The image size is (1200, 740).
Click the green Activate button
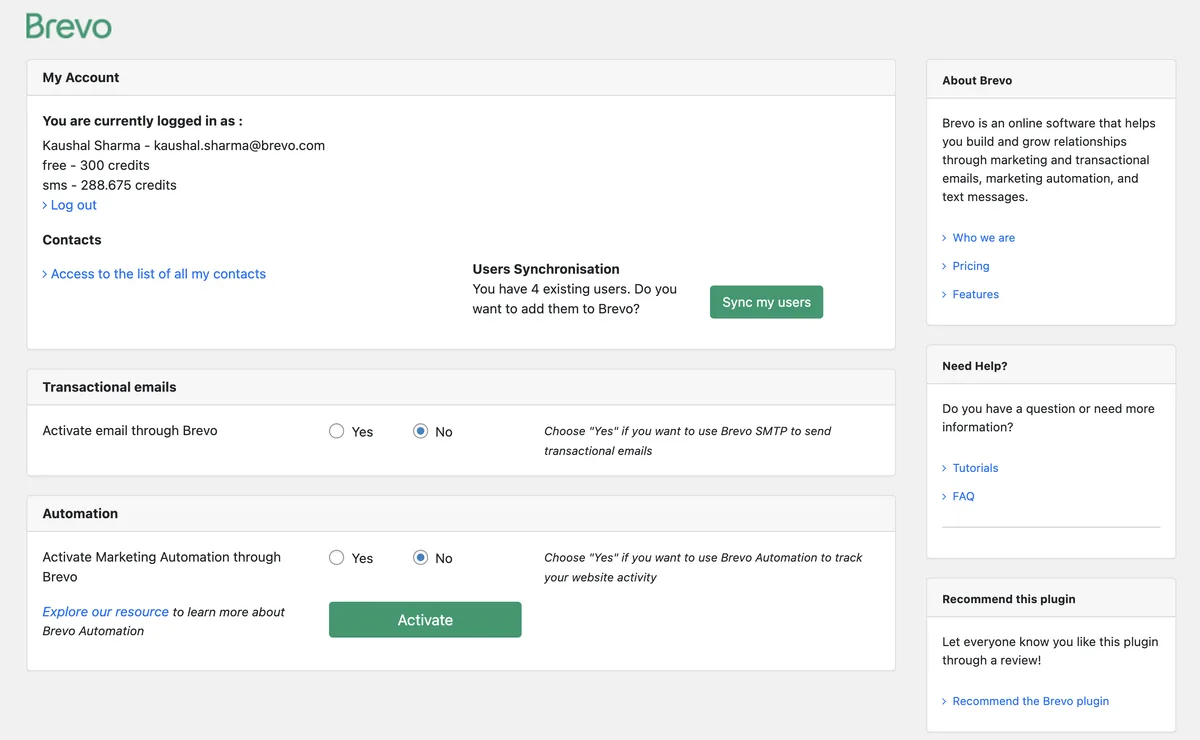point(425,620)
